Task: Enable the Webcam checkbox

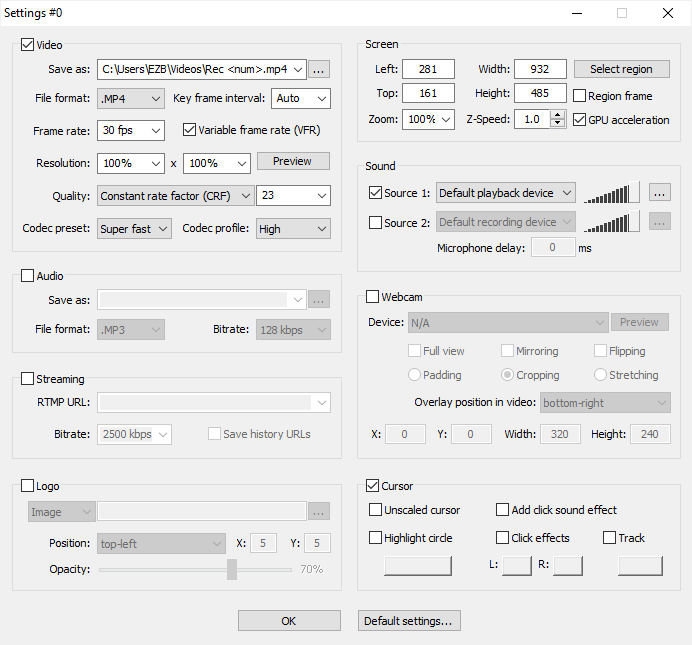Action: coord(372,296)
